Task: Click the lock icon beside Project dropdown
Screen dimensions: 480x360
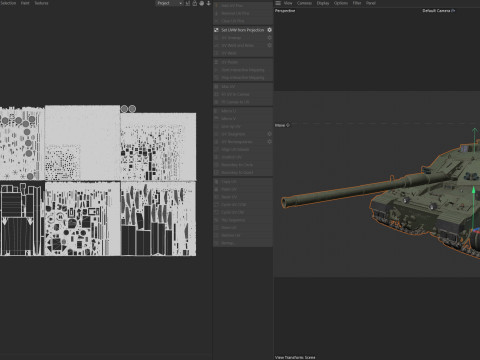Action: (x=195, y=3)
